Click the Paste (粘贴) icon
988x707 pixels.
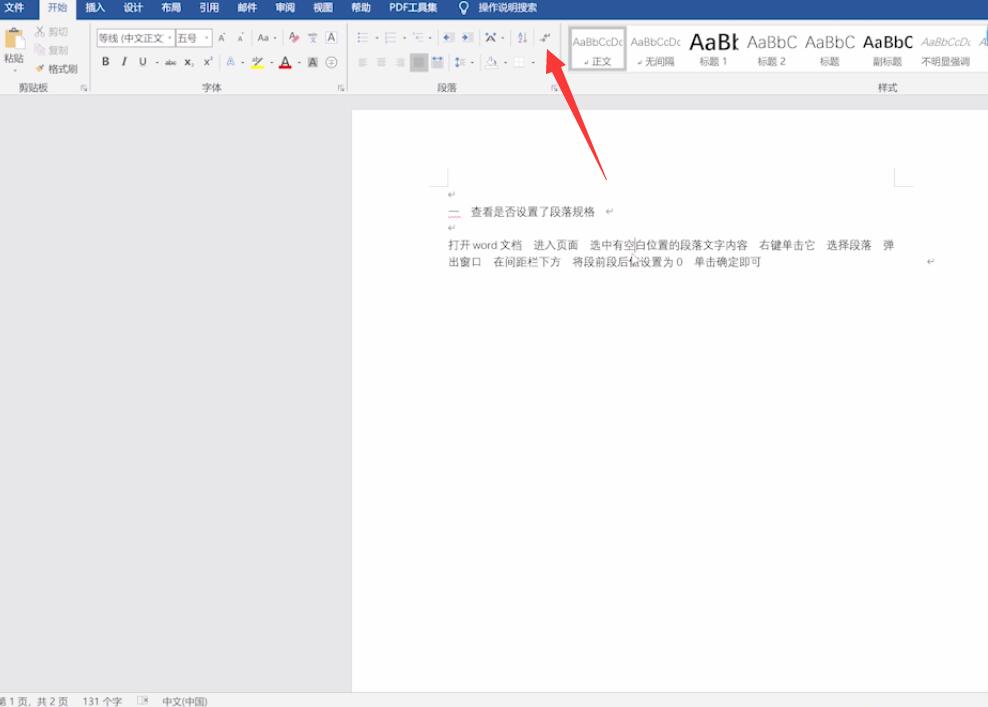coord(14,39)
